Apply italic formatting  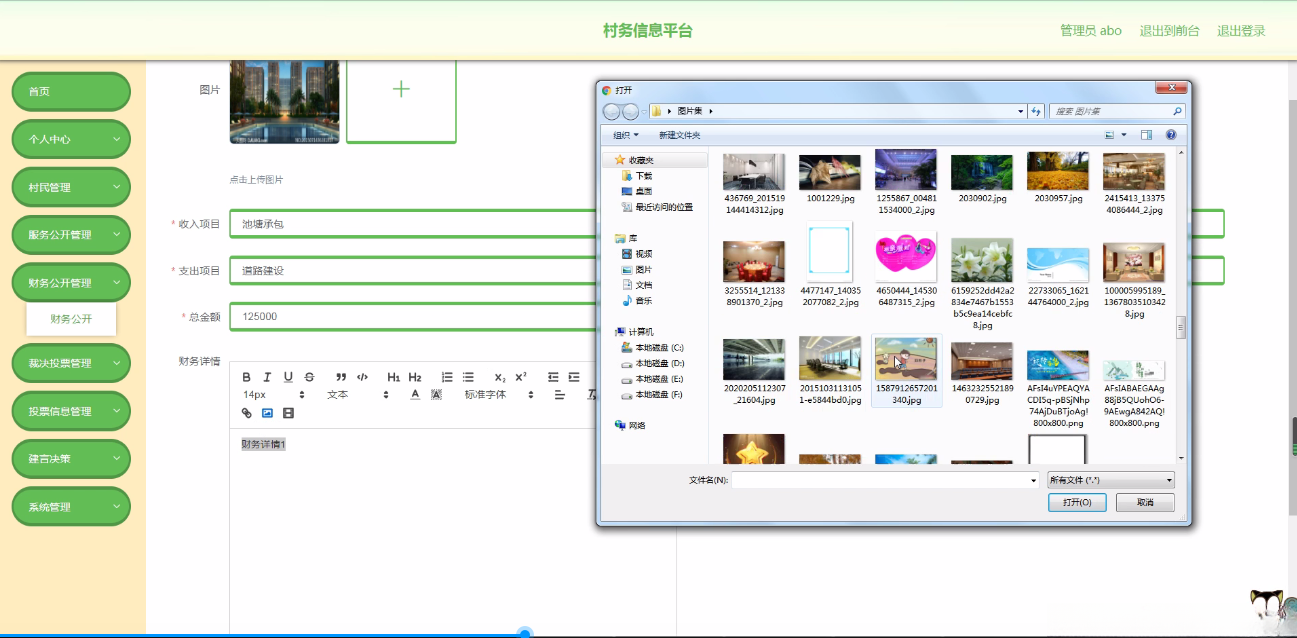267,377
